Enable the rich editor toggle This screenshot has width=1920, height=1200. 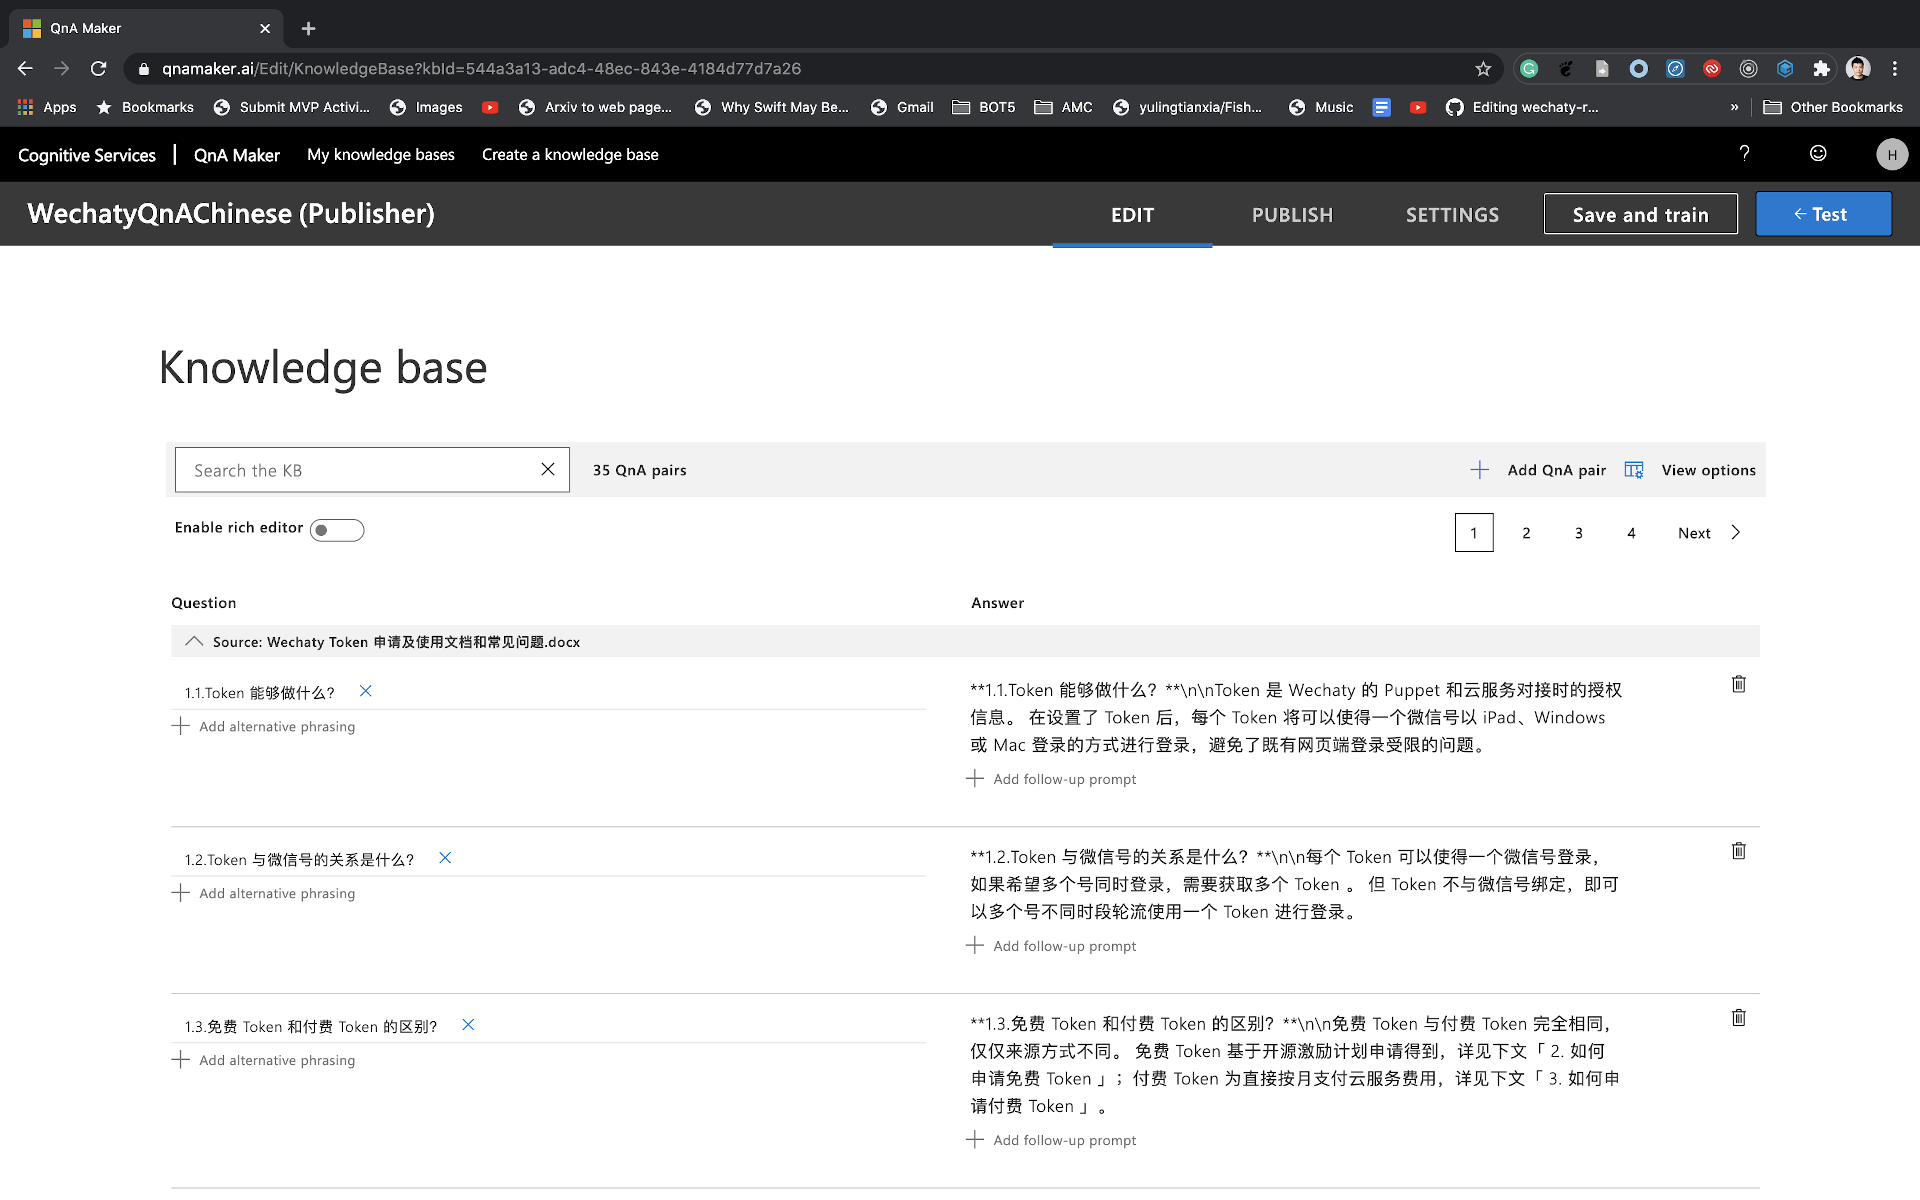337,530
